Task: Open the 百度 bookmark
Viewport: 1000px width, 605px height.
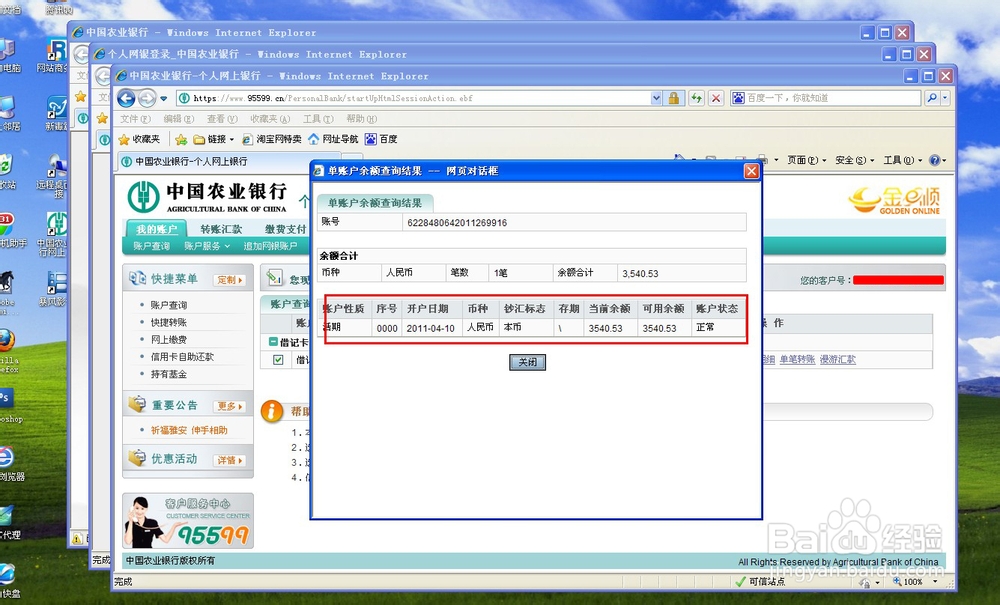Action: pyautogui.click(x=381, y=139)
